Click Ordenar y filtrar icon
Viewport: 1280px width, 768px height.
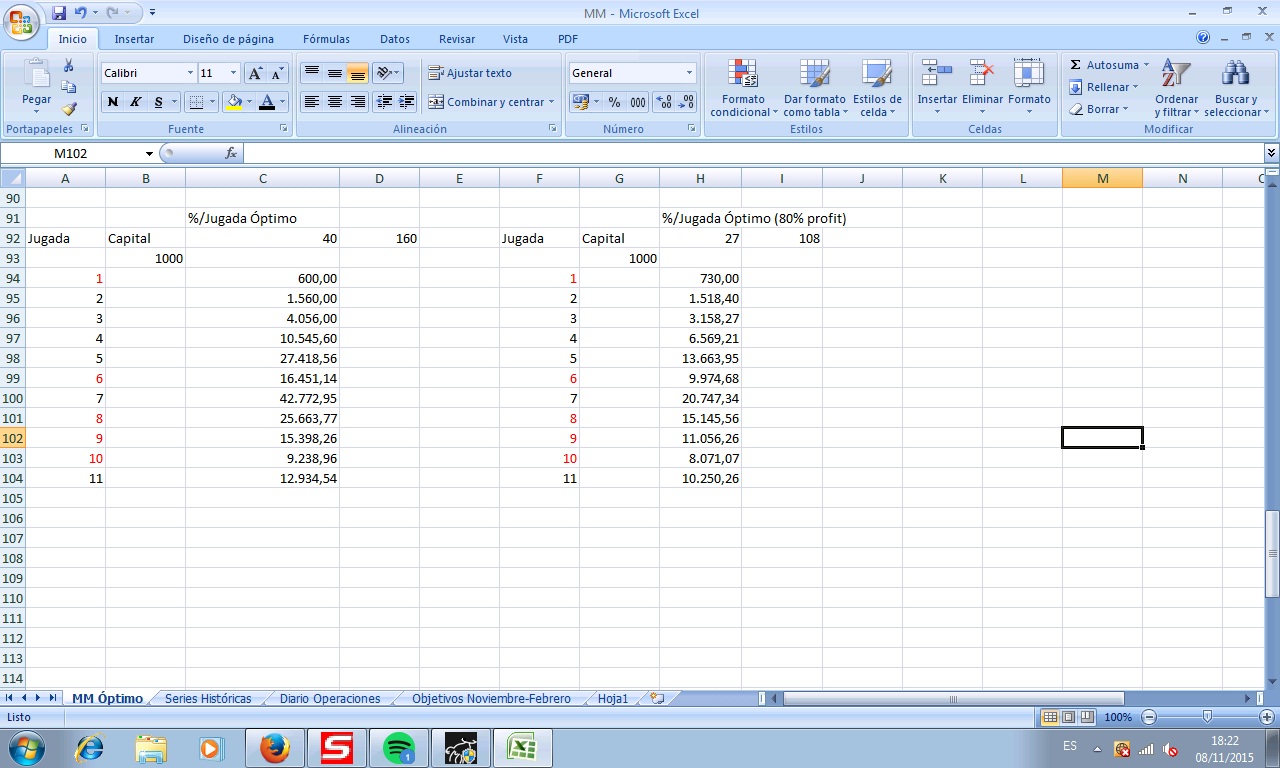[1176, 74]
